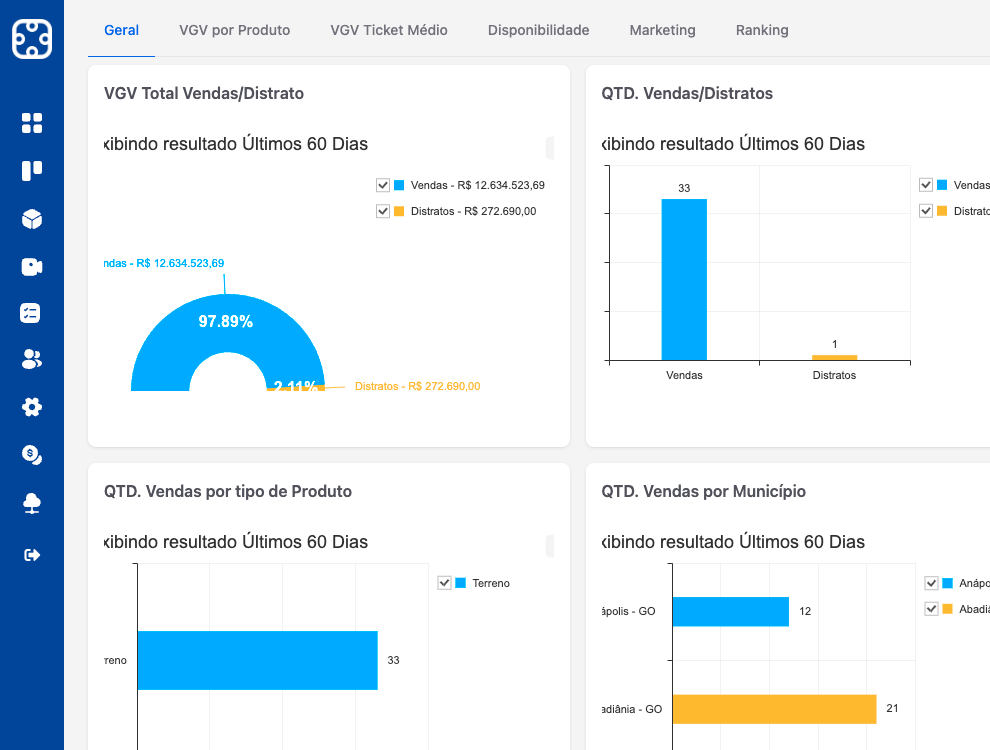Select the cube products icon in sidebar
The width and height of the screenshot is (990, 750).
point(32,219)
